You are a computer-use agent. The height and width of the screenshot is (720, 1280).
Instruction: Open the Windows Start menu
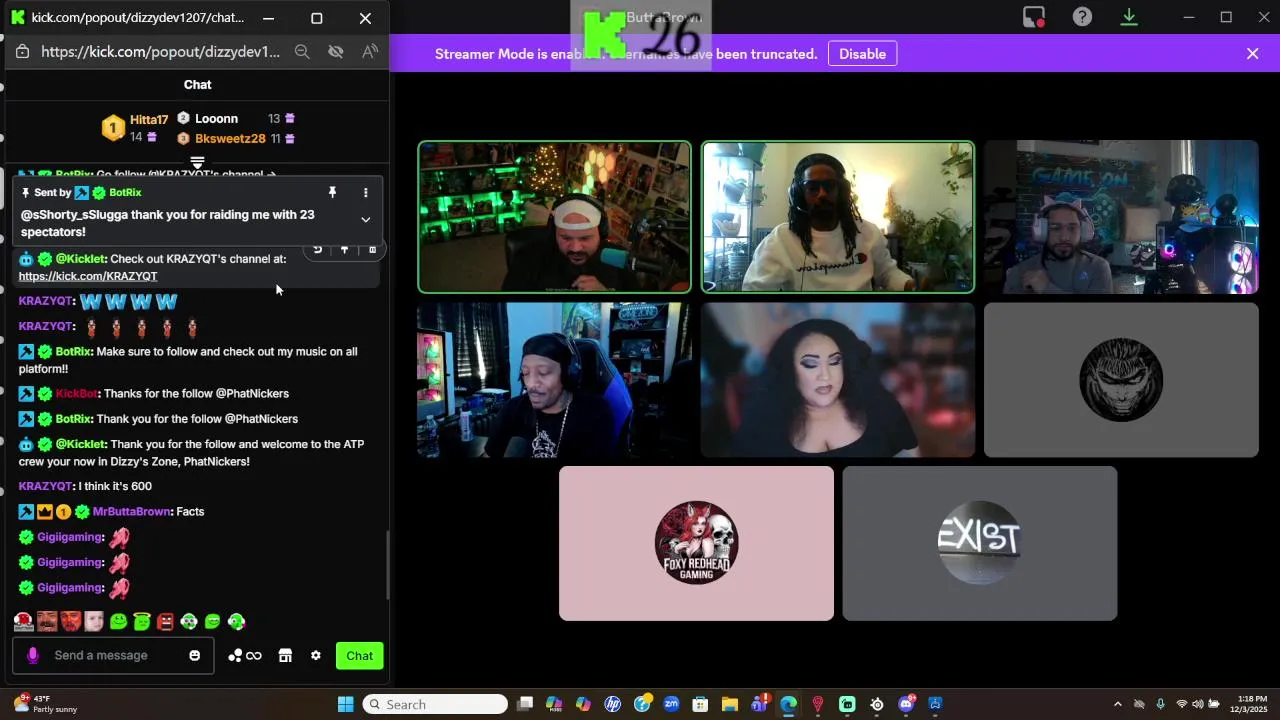pos(345,704)
